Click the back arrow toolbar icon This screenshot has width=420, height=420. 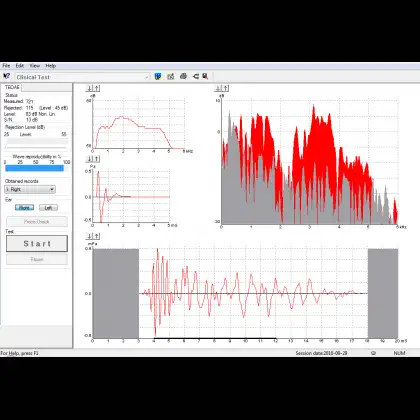[x=195, y=77]
